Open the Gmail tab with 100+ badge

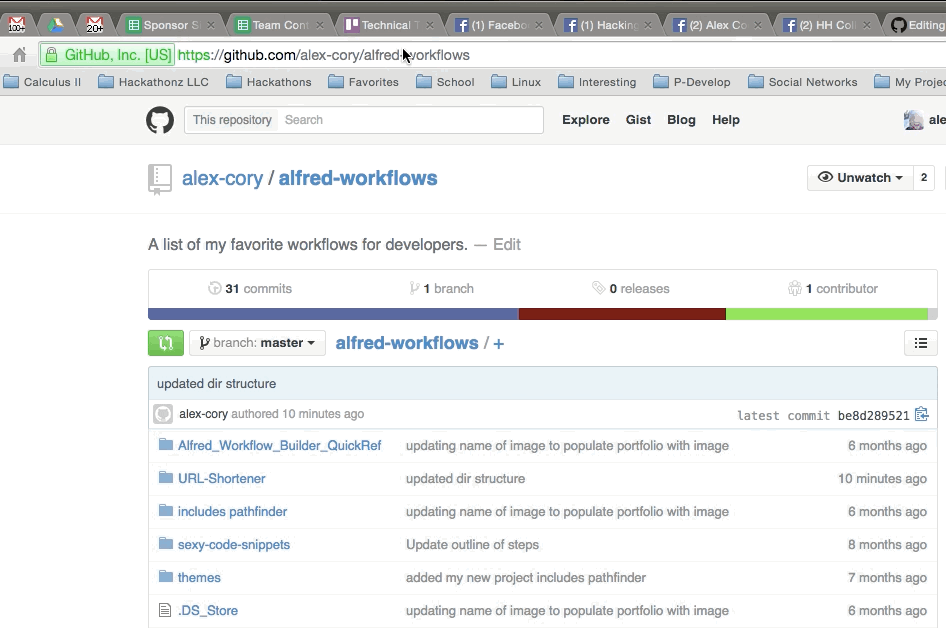pyautogui.click(x=17, y=25)
